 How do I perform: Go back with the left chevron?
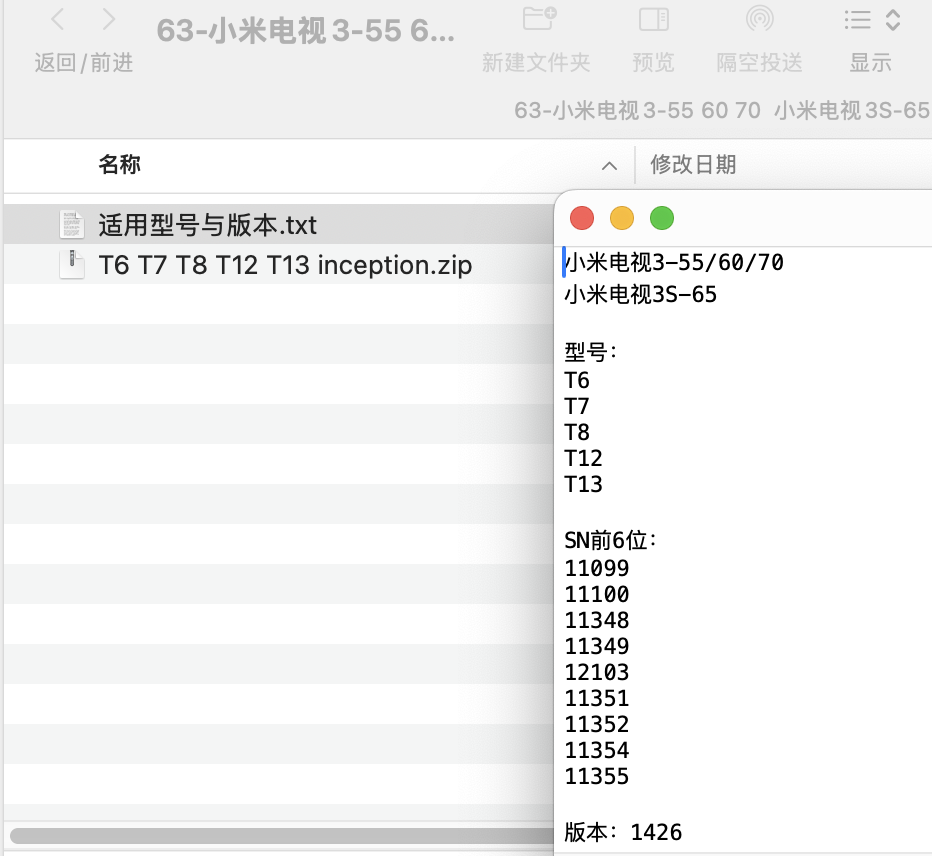(x=58, y=19)
